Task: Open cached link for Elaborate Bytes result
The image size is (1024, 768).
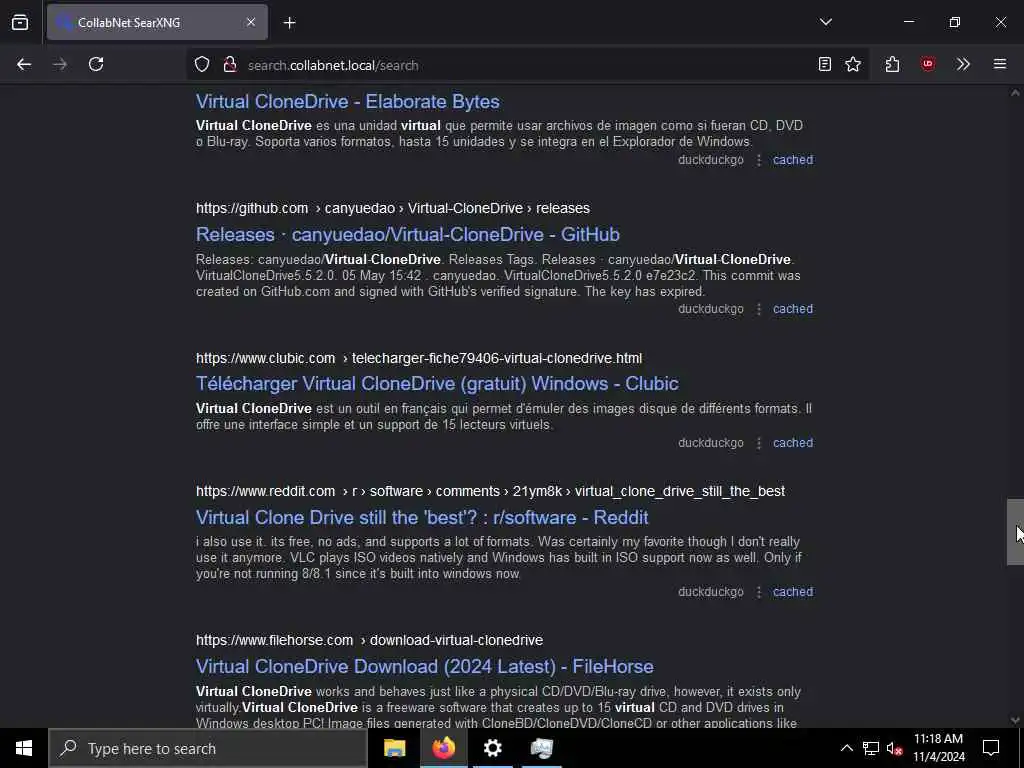Action: point(793,160)
